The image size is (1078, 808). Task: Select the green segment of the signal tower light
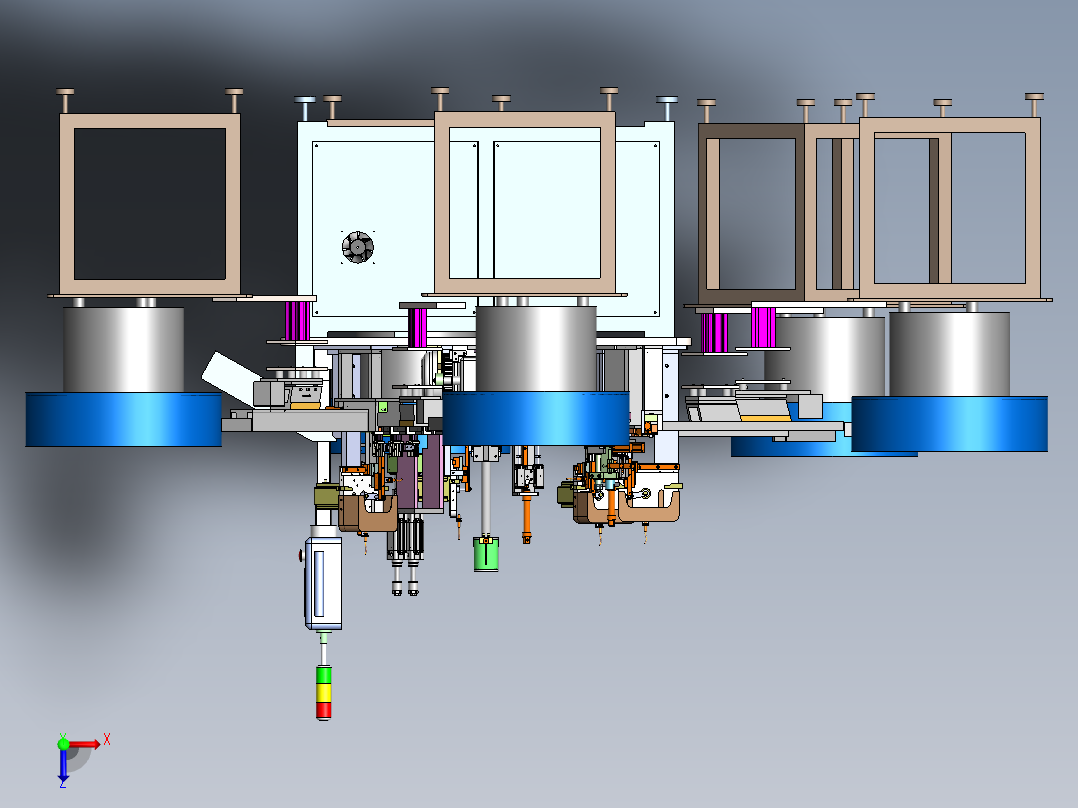click(x=323, y=675)
